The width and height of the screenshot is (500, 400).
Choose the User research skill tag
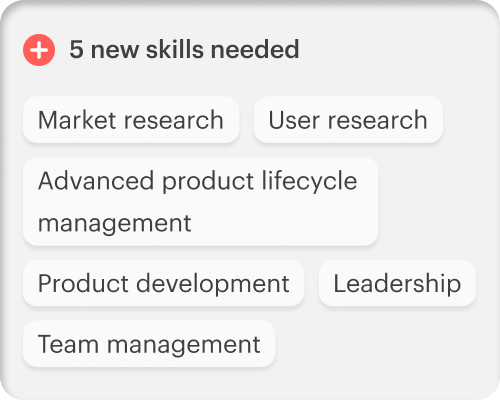348,120
